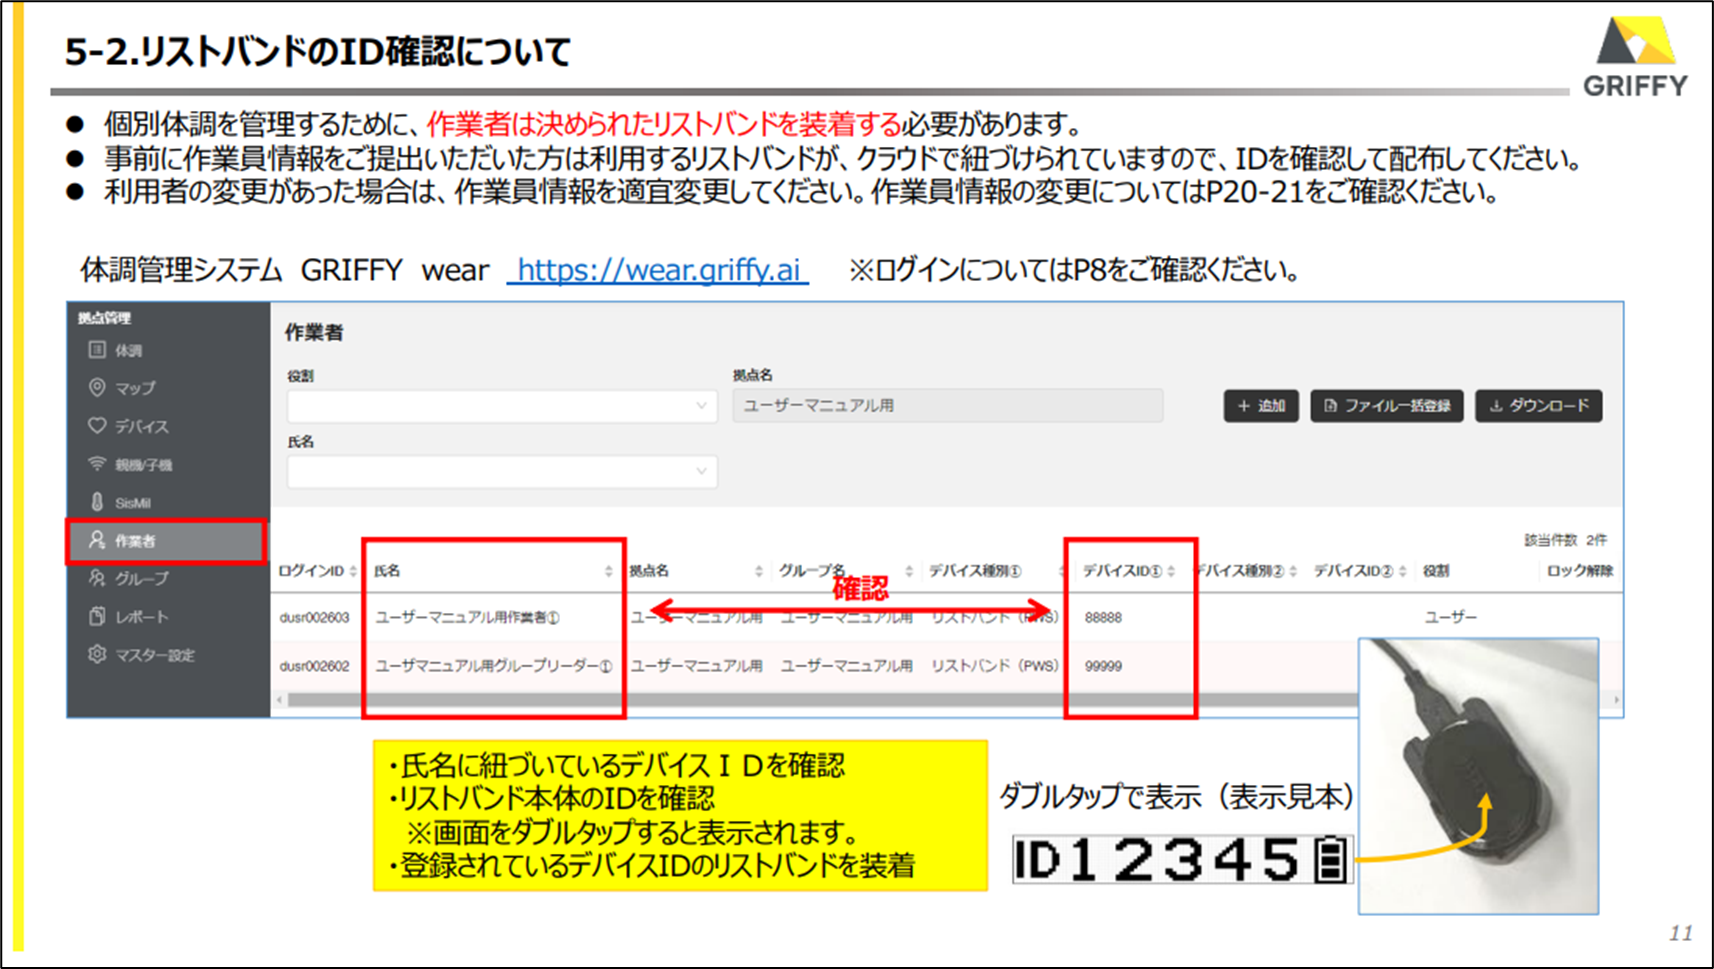The image size is (1714, 969).
Task: Sort the table by デバイスID① column
Action: tap(1171, 571)
